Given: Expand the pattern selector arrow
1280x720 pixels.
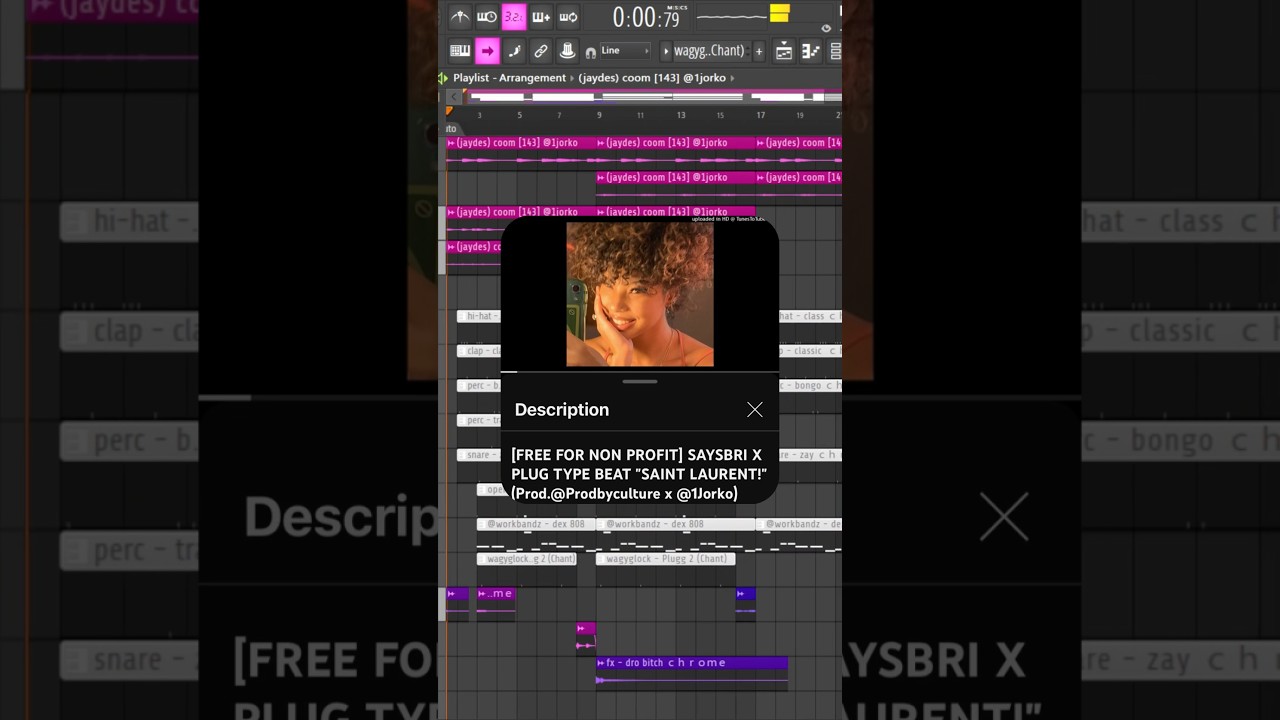Looking at the screenshot, I should pos(667,51).
